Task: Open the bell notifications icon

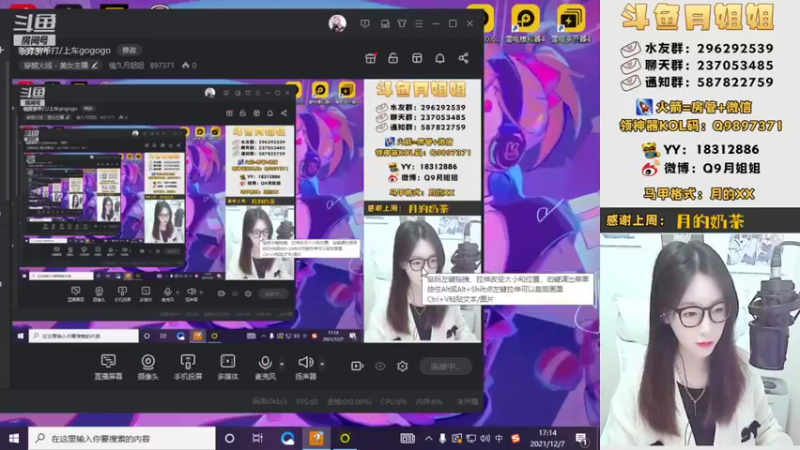Action: (x=440, y=58)
